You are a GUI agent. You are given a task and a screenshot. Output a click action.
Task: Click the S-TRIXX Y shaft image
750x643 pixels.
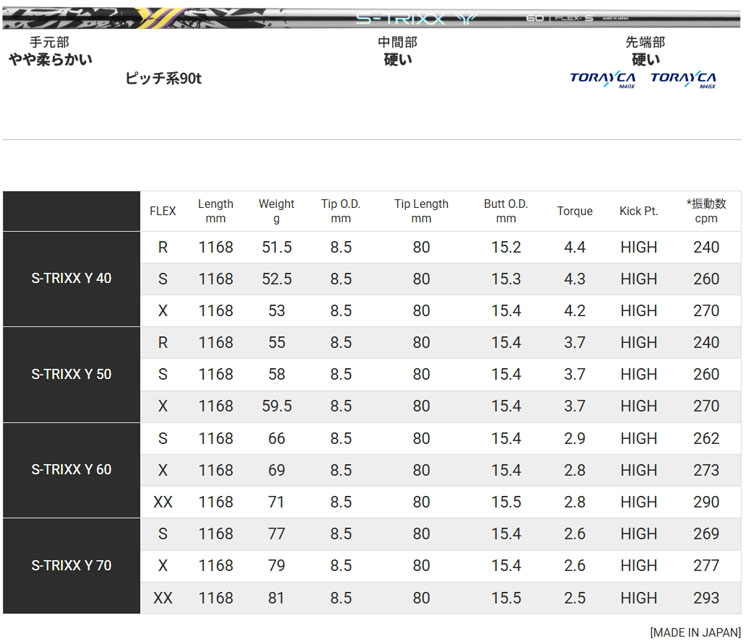point(371,18)
